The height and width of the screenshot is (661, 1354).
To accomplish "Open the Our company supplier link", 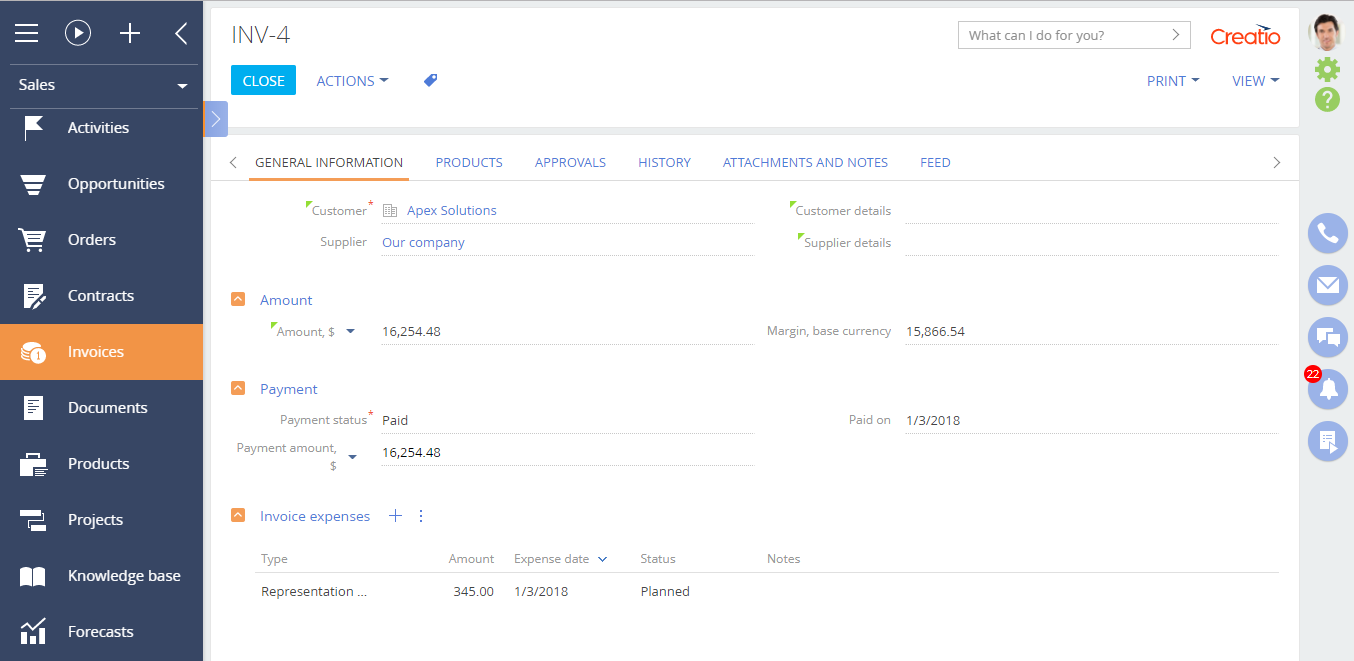I will click(x=423, y=243).
